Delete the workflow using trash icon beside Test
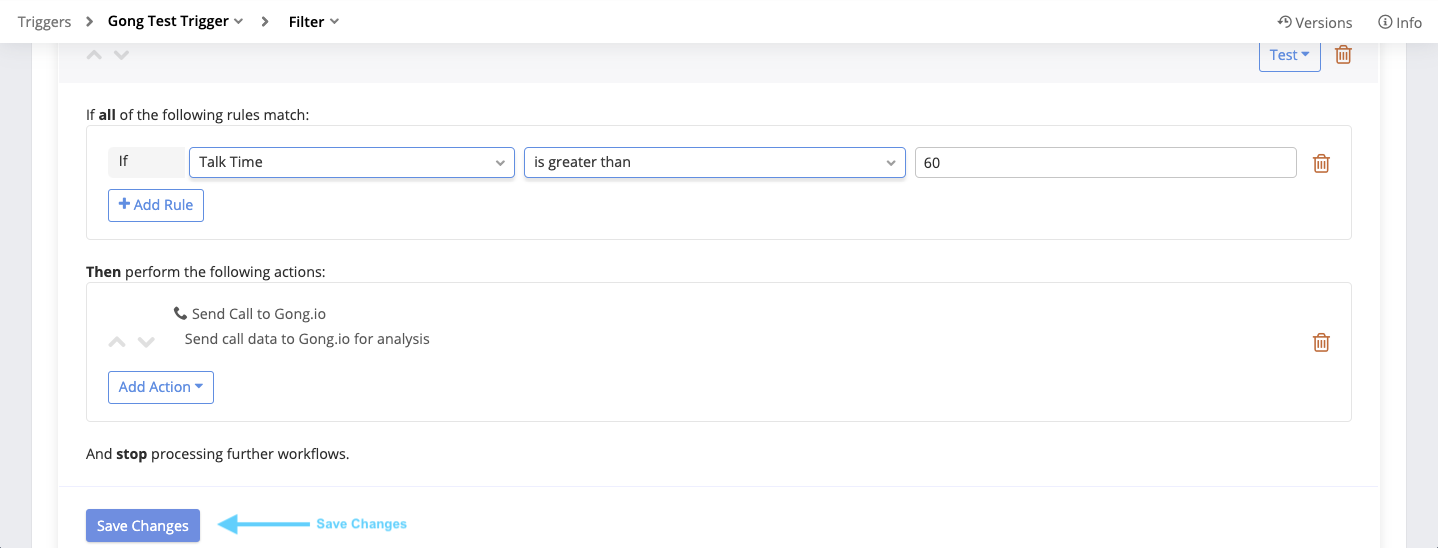Screen dimensions: 1438x548 click(x=1343, y=55)
